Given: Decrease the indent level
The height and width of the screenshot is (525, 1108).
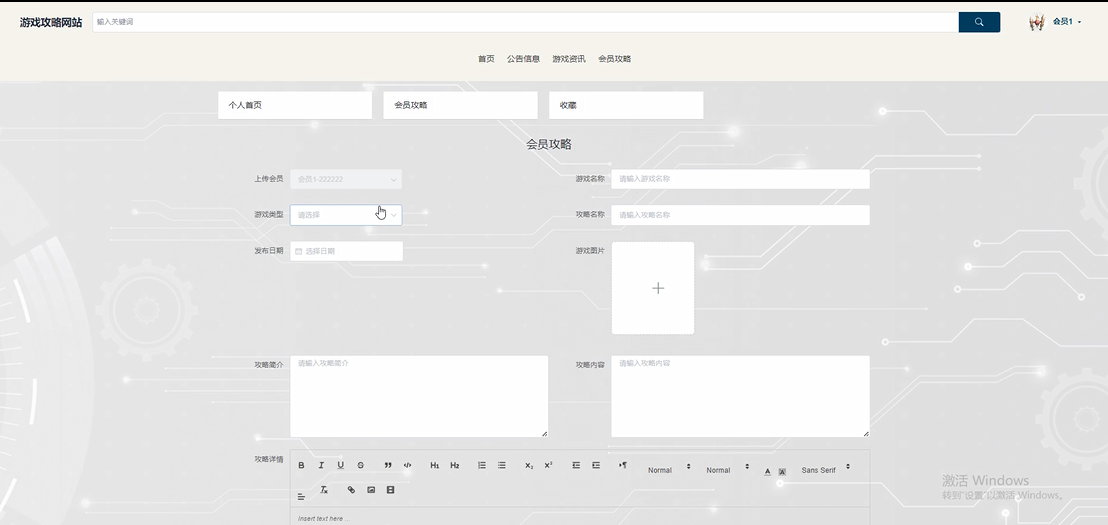Looking at the screenshot, I should click(576, 465).
